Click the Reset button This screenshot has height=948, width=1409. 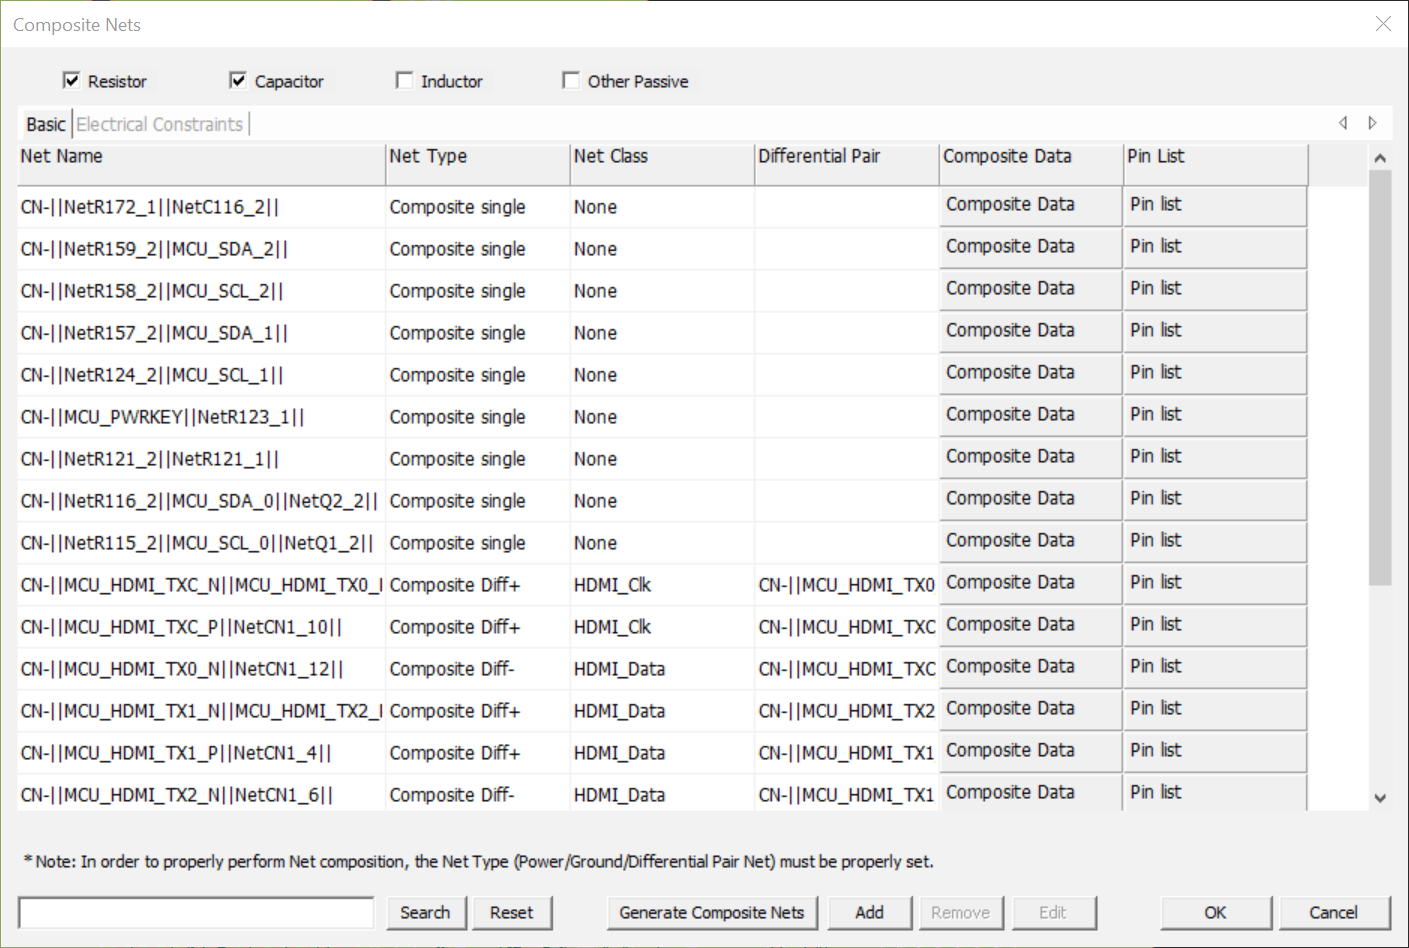pos(511,912)
